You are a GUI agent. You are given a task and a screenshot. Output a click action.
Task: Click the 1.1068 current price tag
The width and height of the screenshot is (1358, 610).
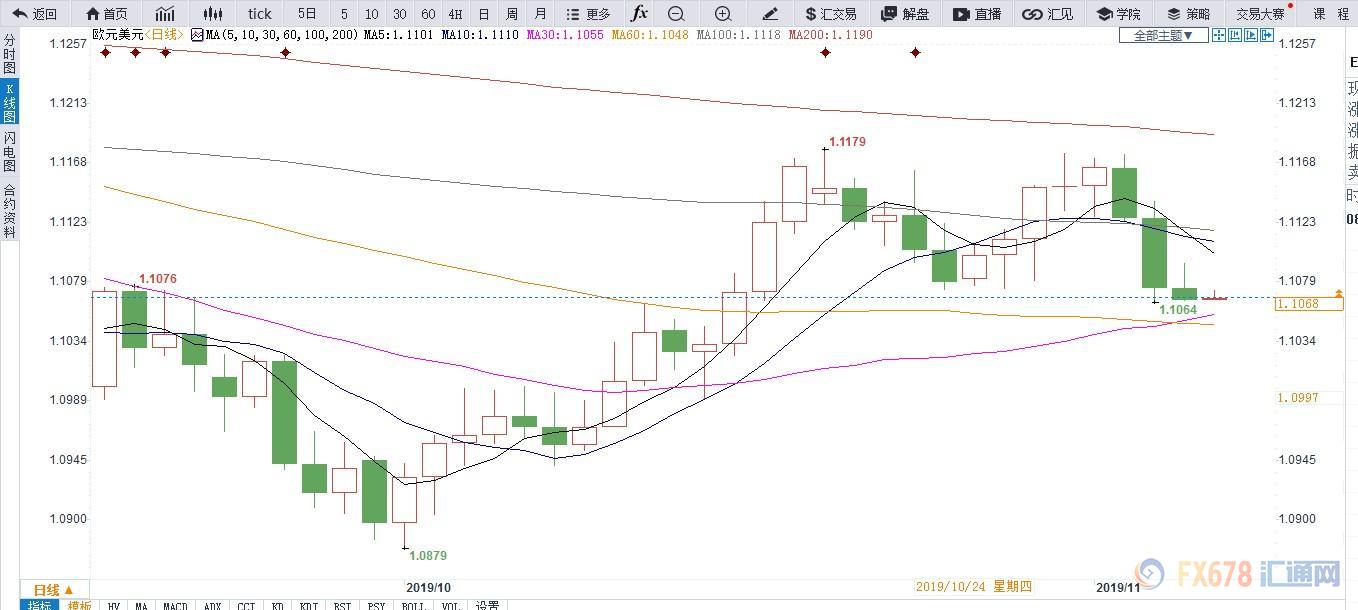click(x=1309, y=303)
